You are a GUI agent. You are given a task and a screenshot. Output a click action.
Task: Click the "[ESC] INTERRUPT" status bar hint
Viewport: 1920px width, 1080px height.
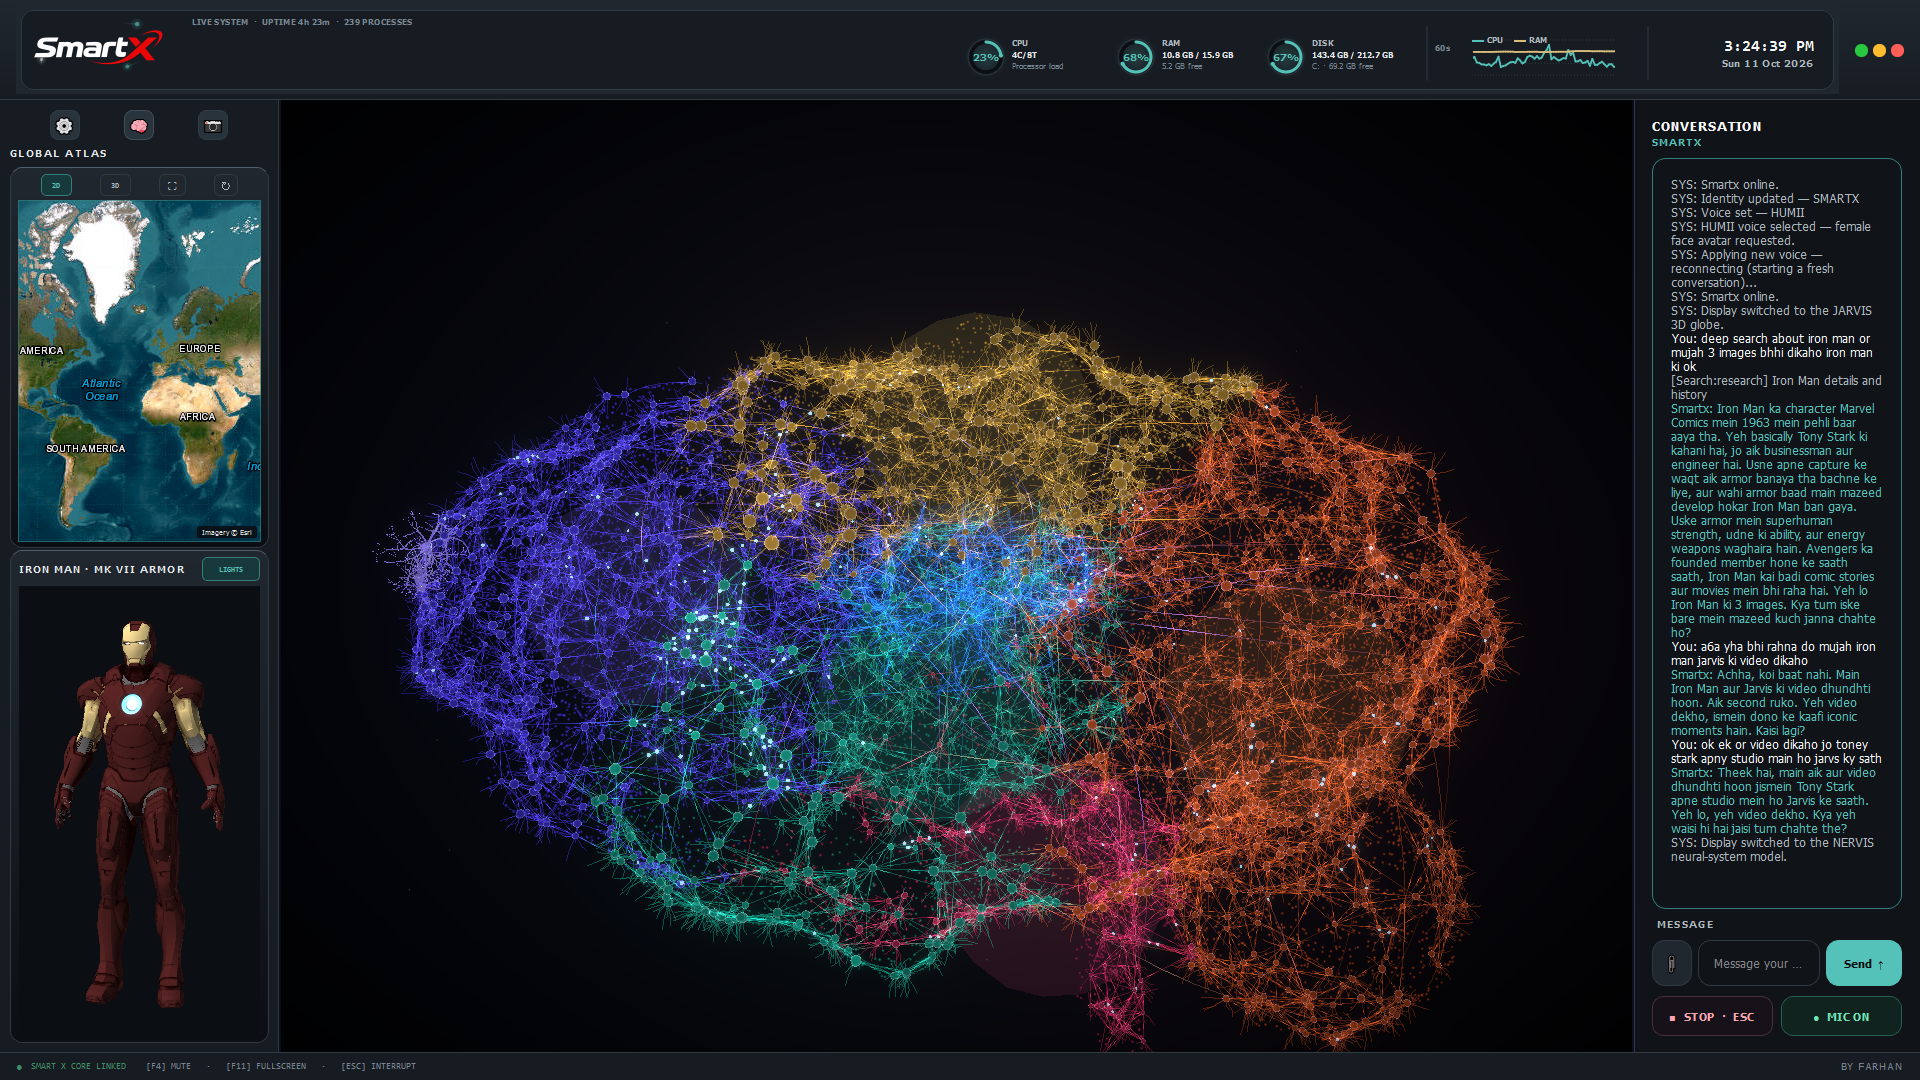(378, 1066)
